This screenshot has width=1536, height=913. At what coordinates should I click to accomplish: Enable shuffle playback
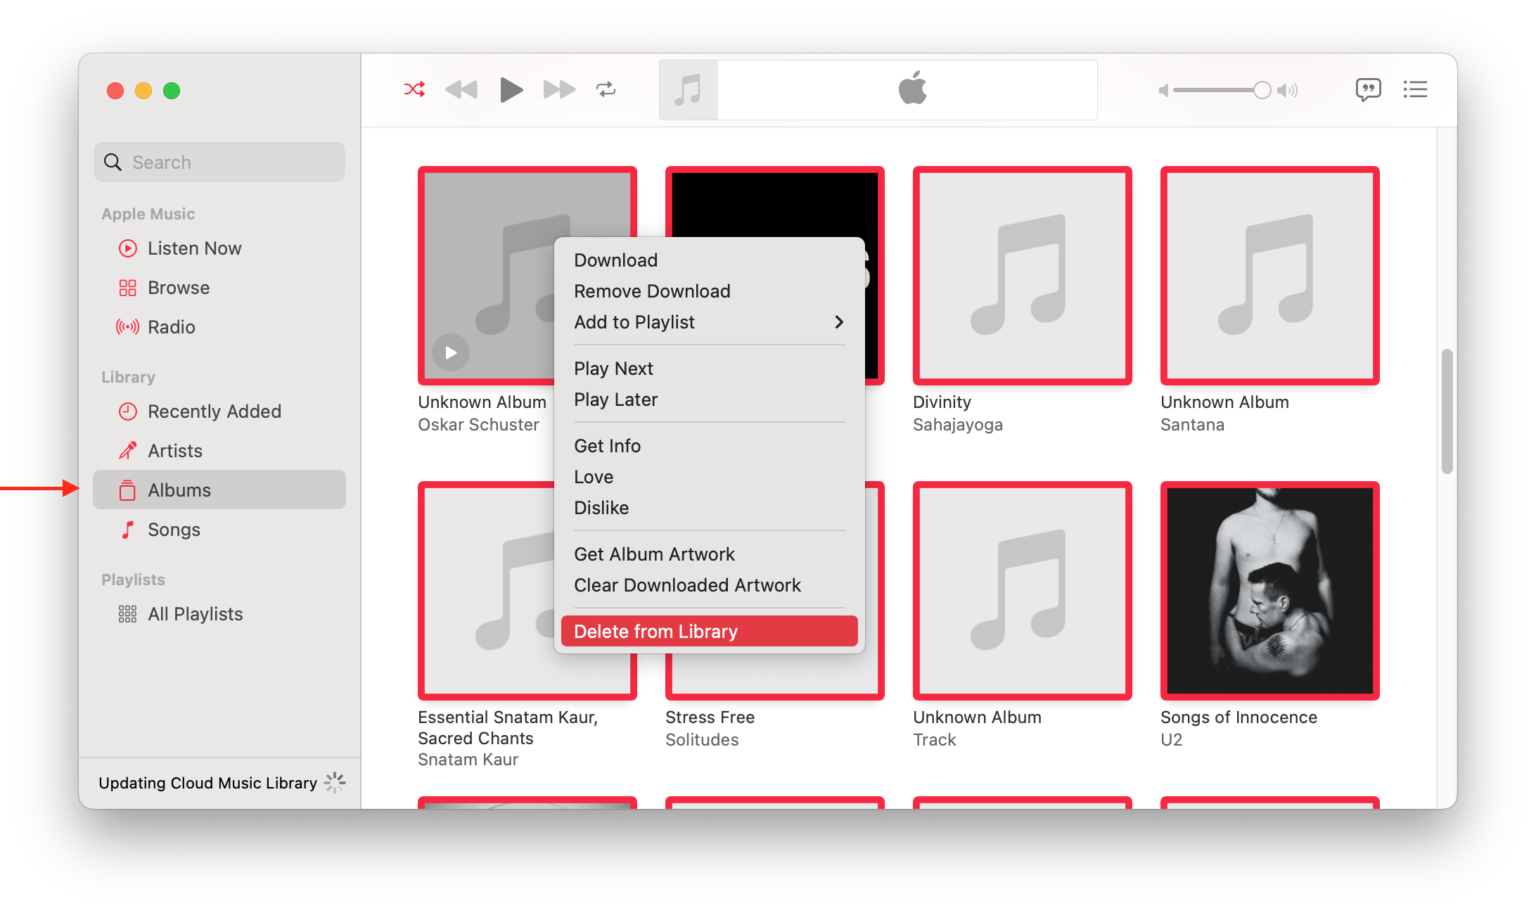[x=414, y=89]
